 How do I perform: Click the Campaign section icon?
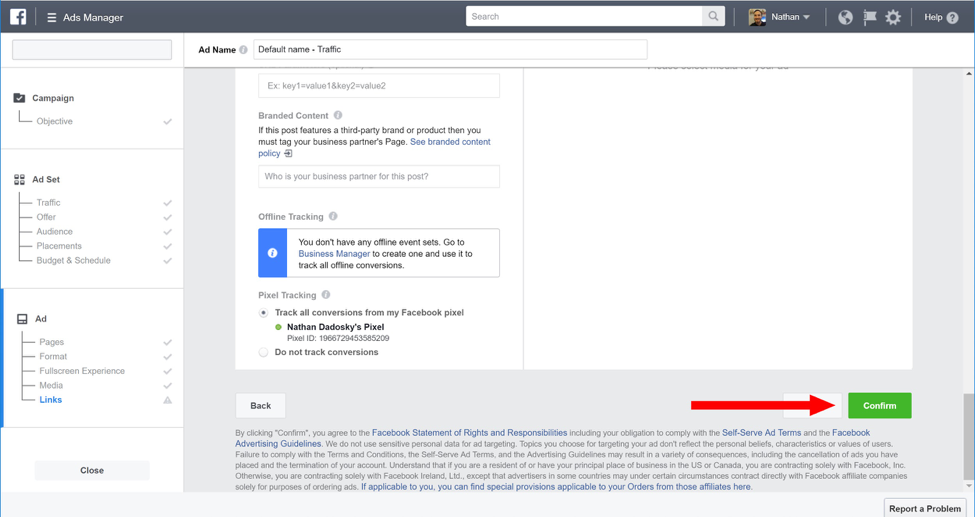pyautogui.click(x=19, y=98)
